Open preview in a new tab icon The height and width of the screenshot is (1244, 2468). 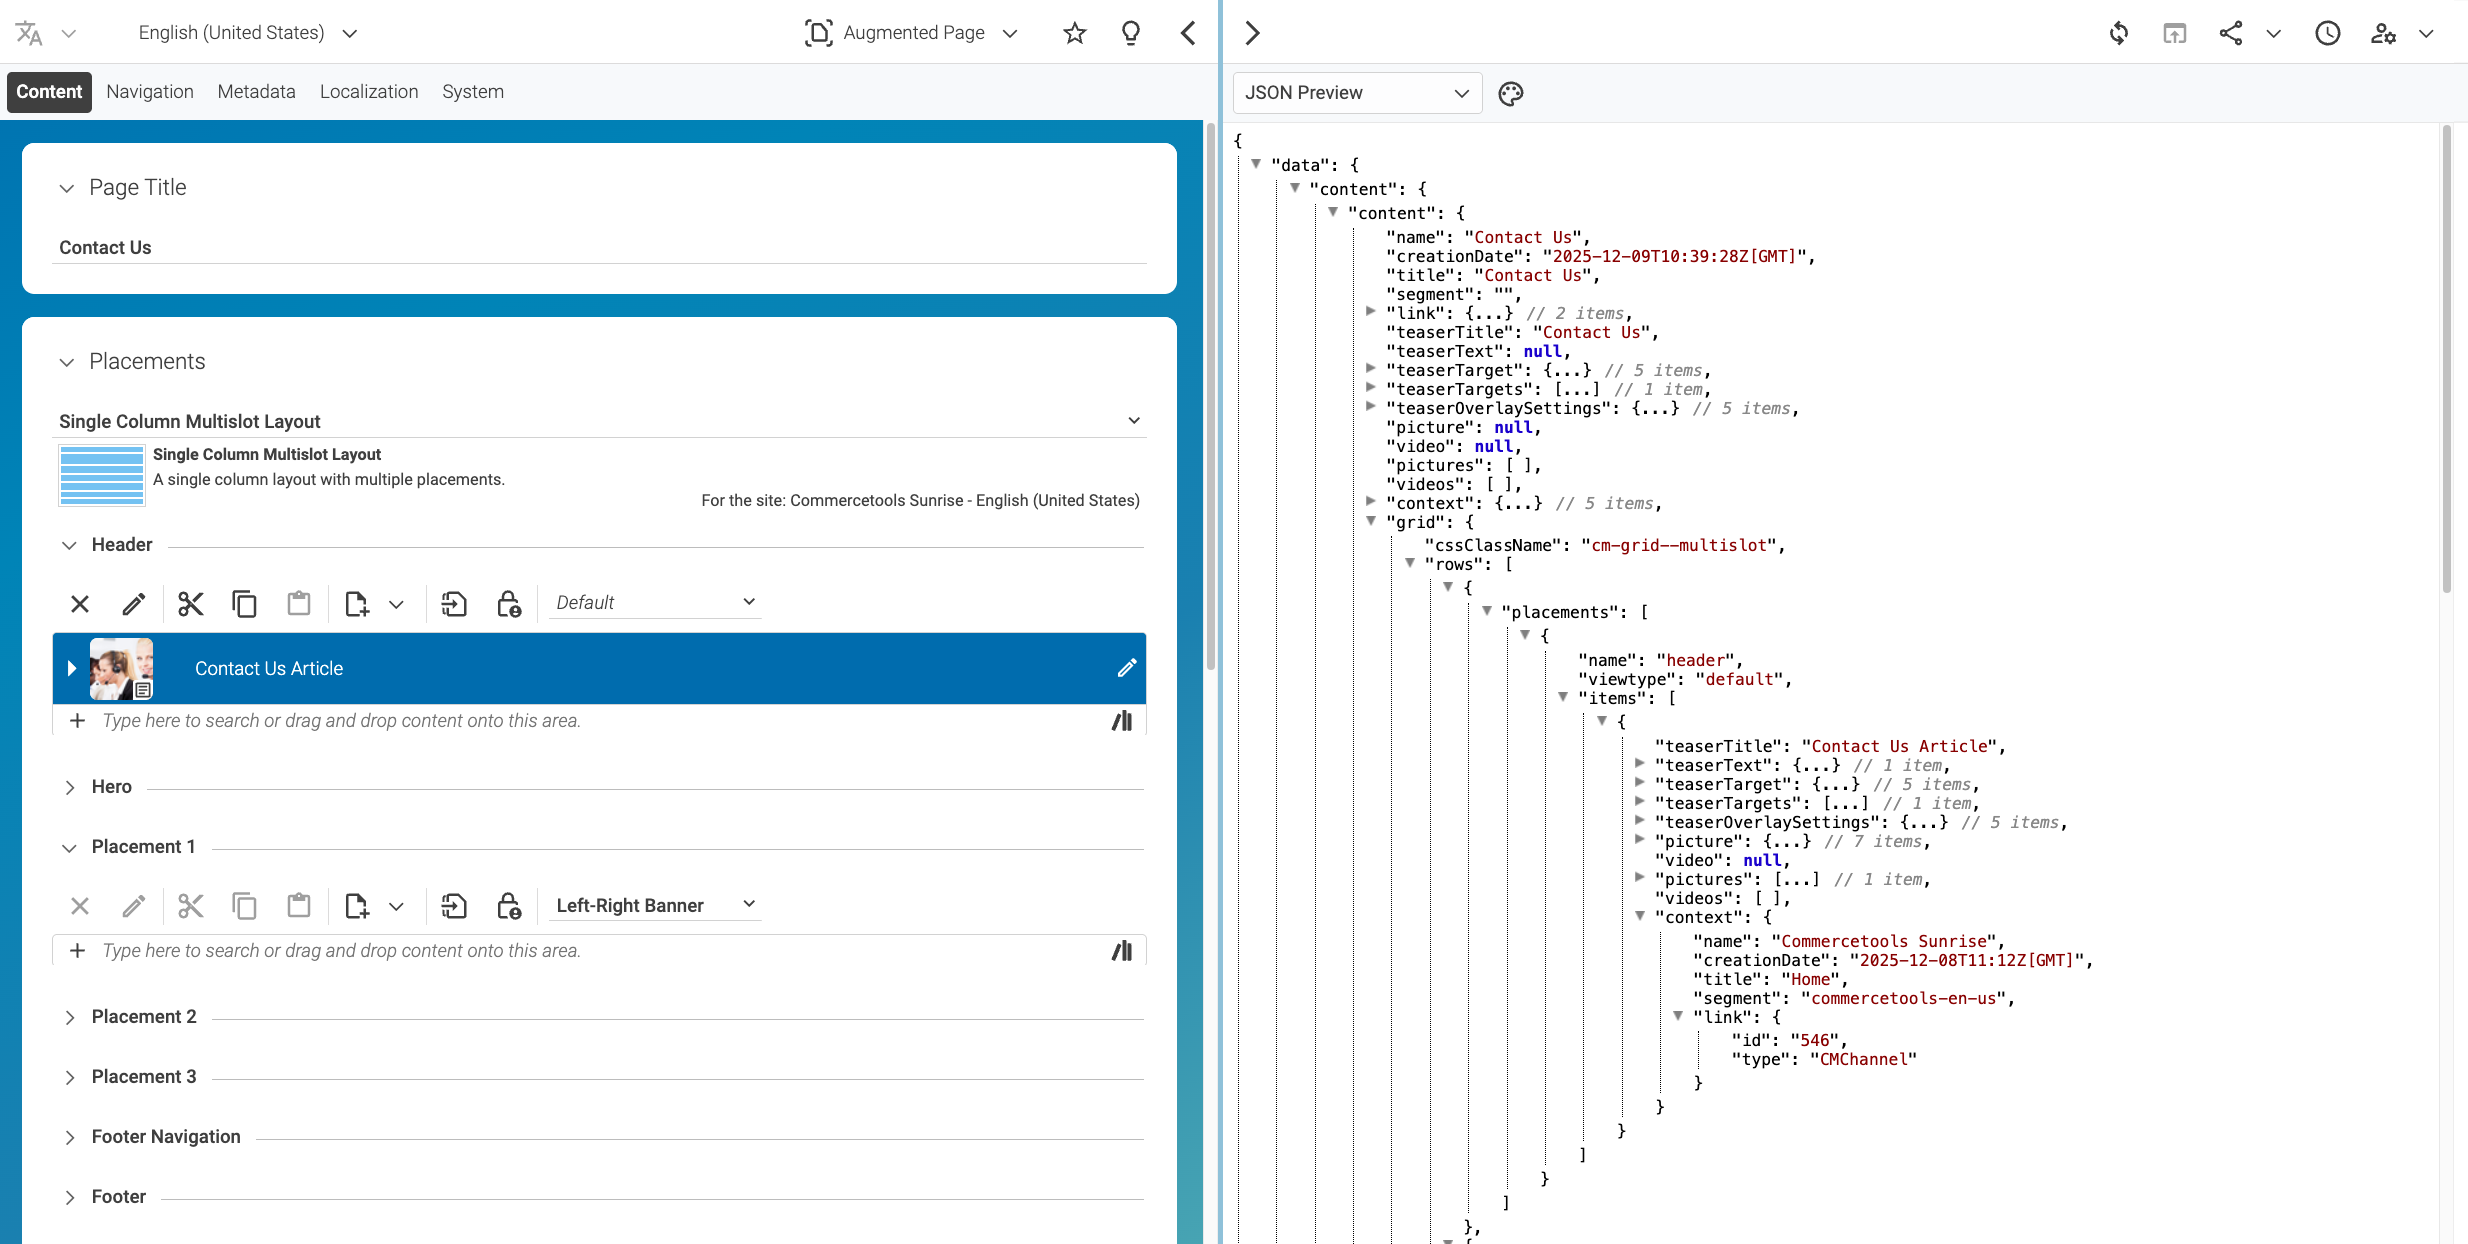pyautogui.click(x=2176, y=33)
